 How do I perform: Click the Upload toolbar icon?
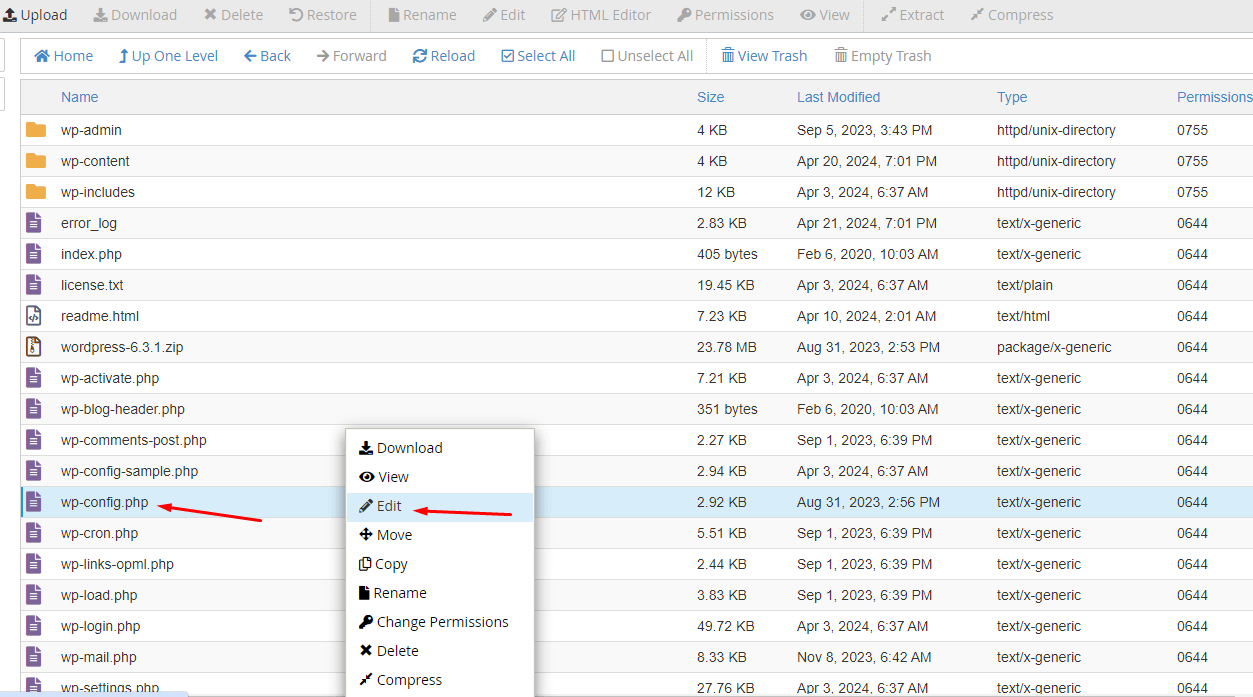pos(10,15)
